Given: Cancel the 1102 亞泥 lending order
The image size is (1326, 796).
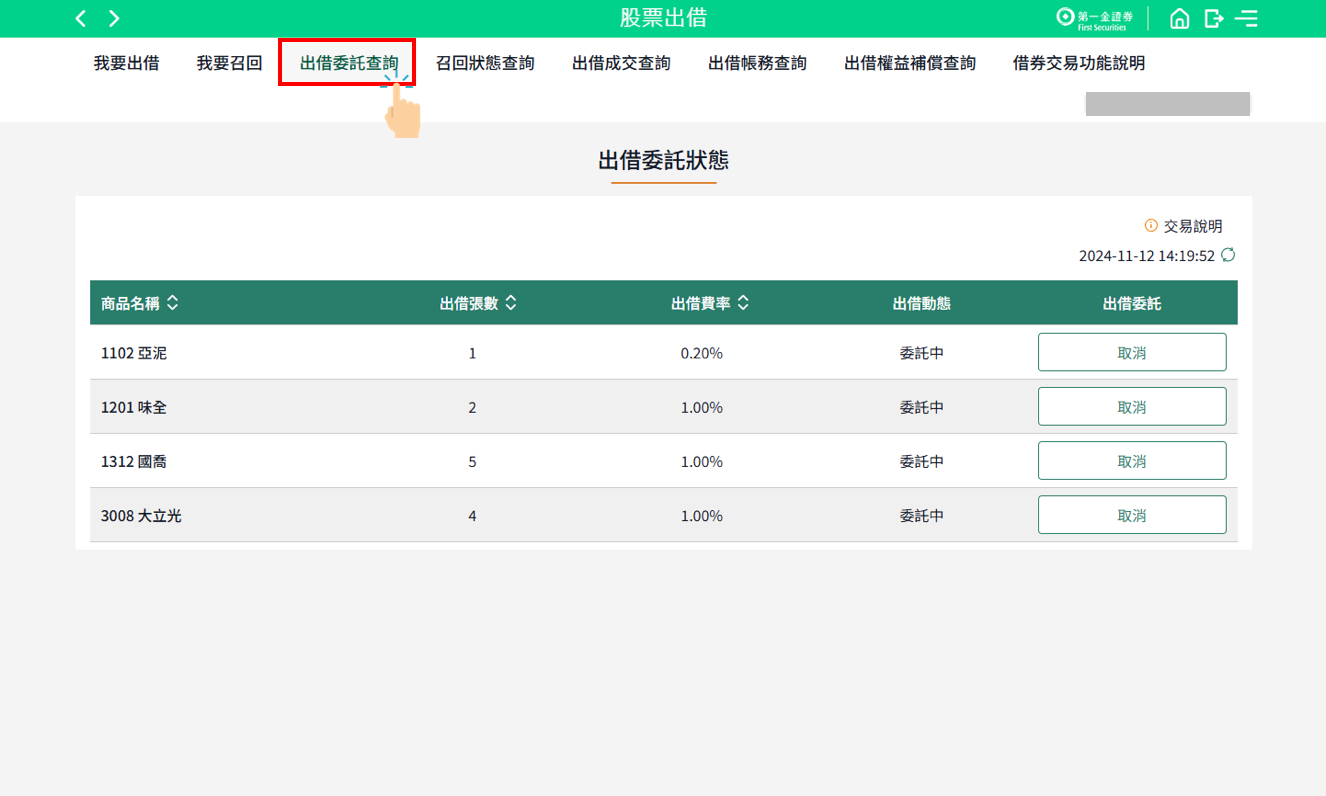Looking at the screenshot, I should point(1131,352).
